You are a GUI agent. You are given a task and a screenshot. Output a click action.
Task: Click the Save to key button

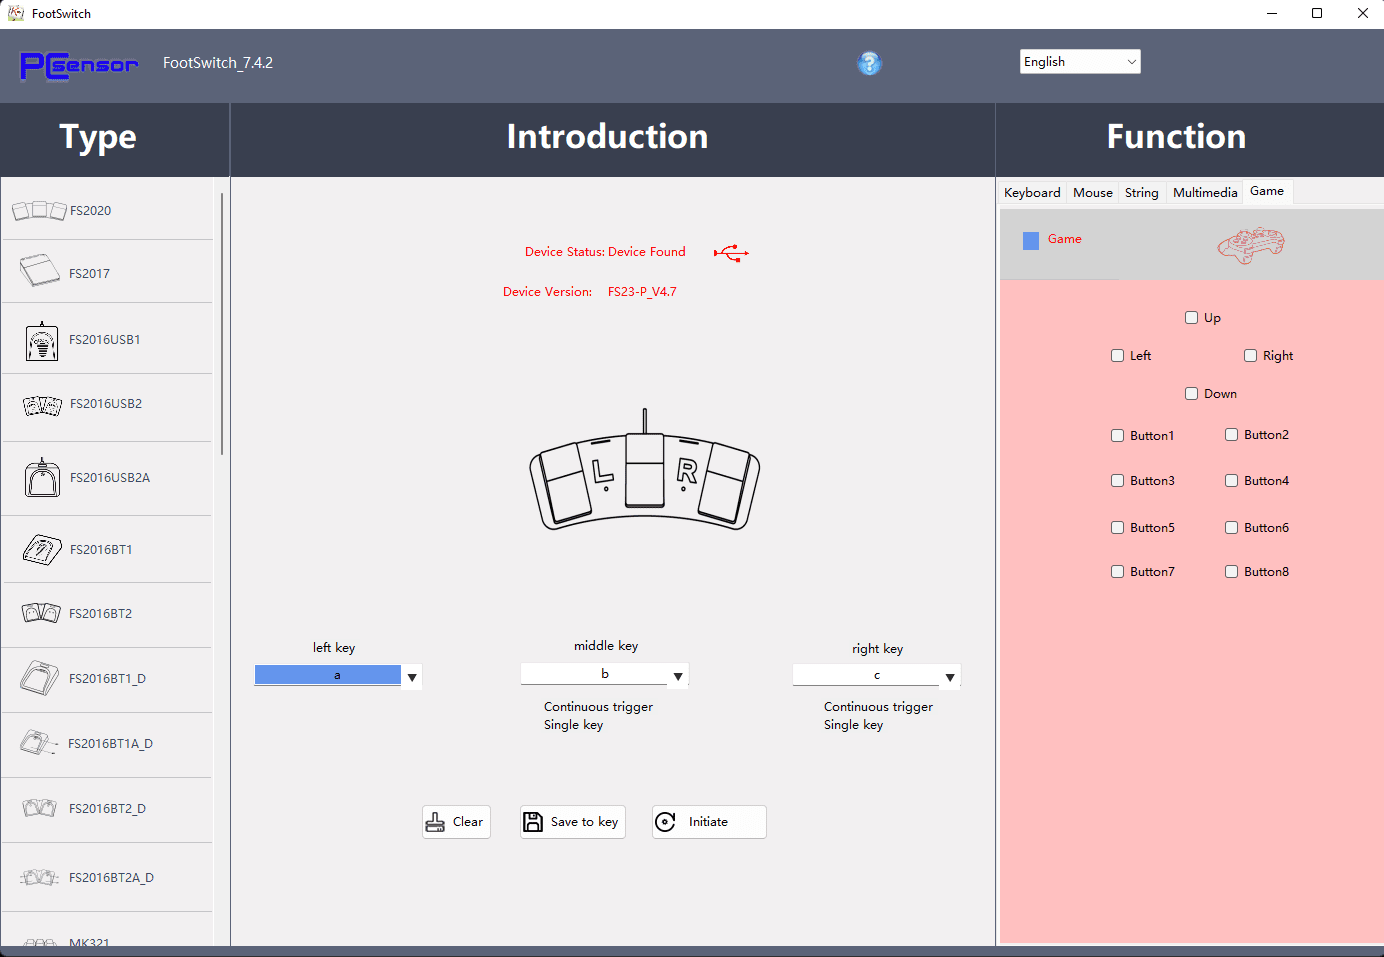(573, 822)
